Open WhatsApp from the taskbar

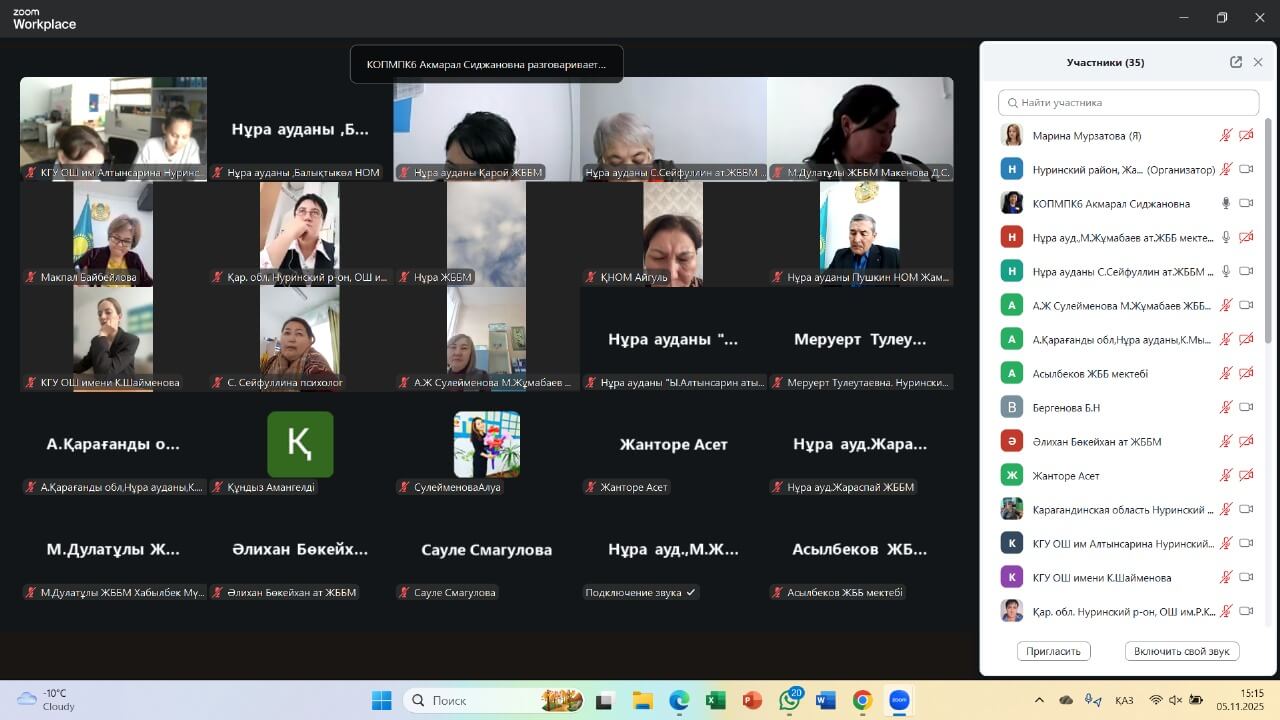pyautogui.click(x=789, y=700)
